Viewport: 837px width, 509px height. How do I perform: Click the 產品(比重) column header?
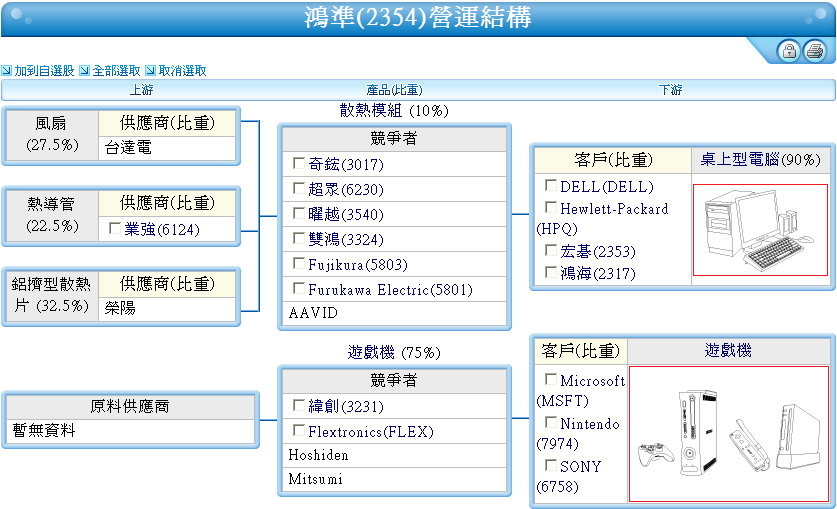394,90
